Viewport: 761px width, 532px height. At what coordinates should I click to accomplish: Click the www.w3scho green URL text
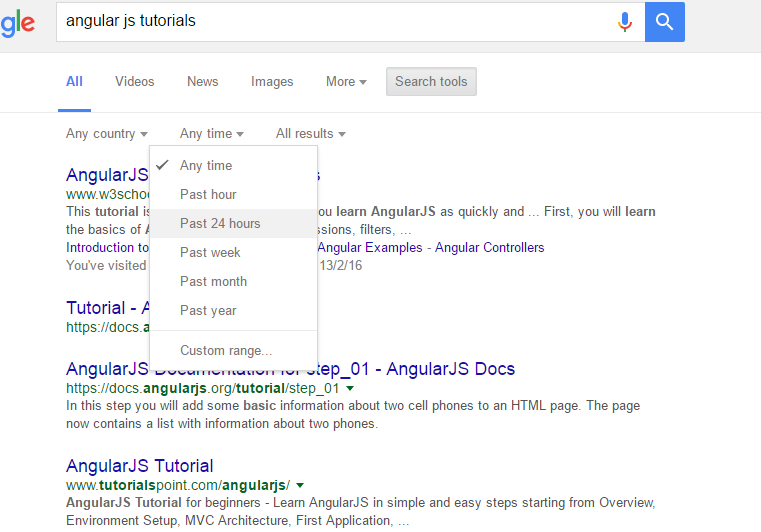(x=107, y=194)
